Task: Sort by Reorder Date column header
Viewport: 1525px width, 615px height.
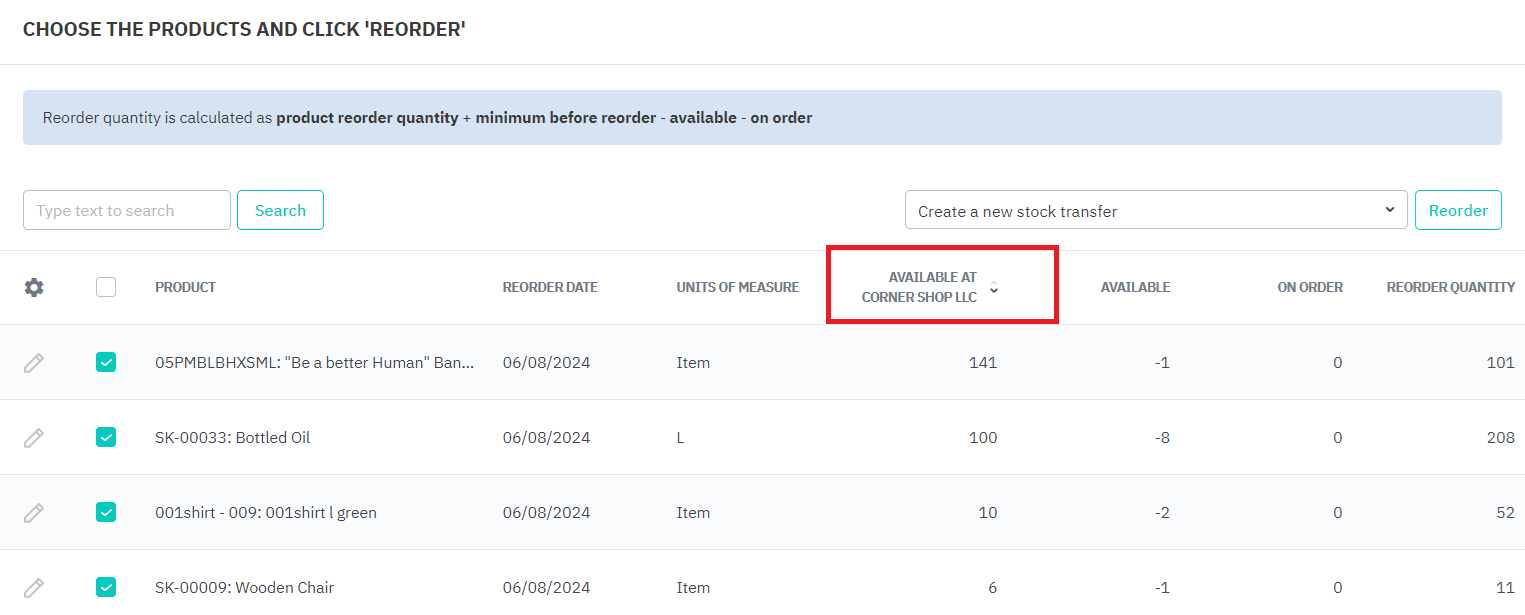Action: point(550,288)
